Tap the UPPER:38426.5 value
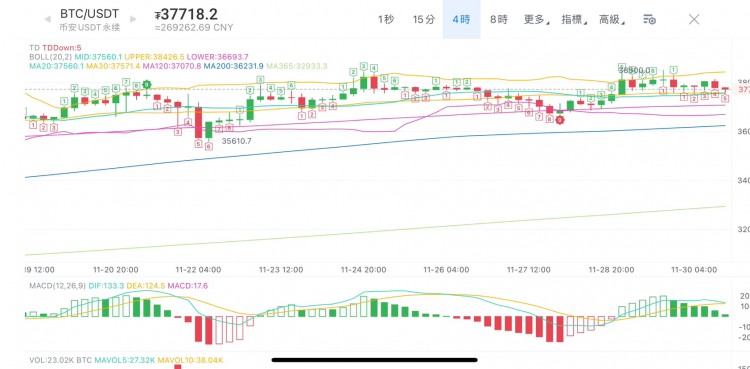 154,56
